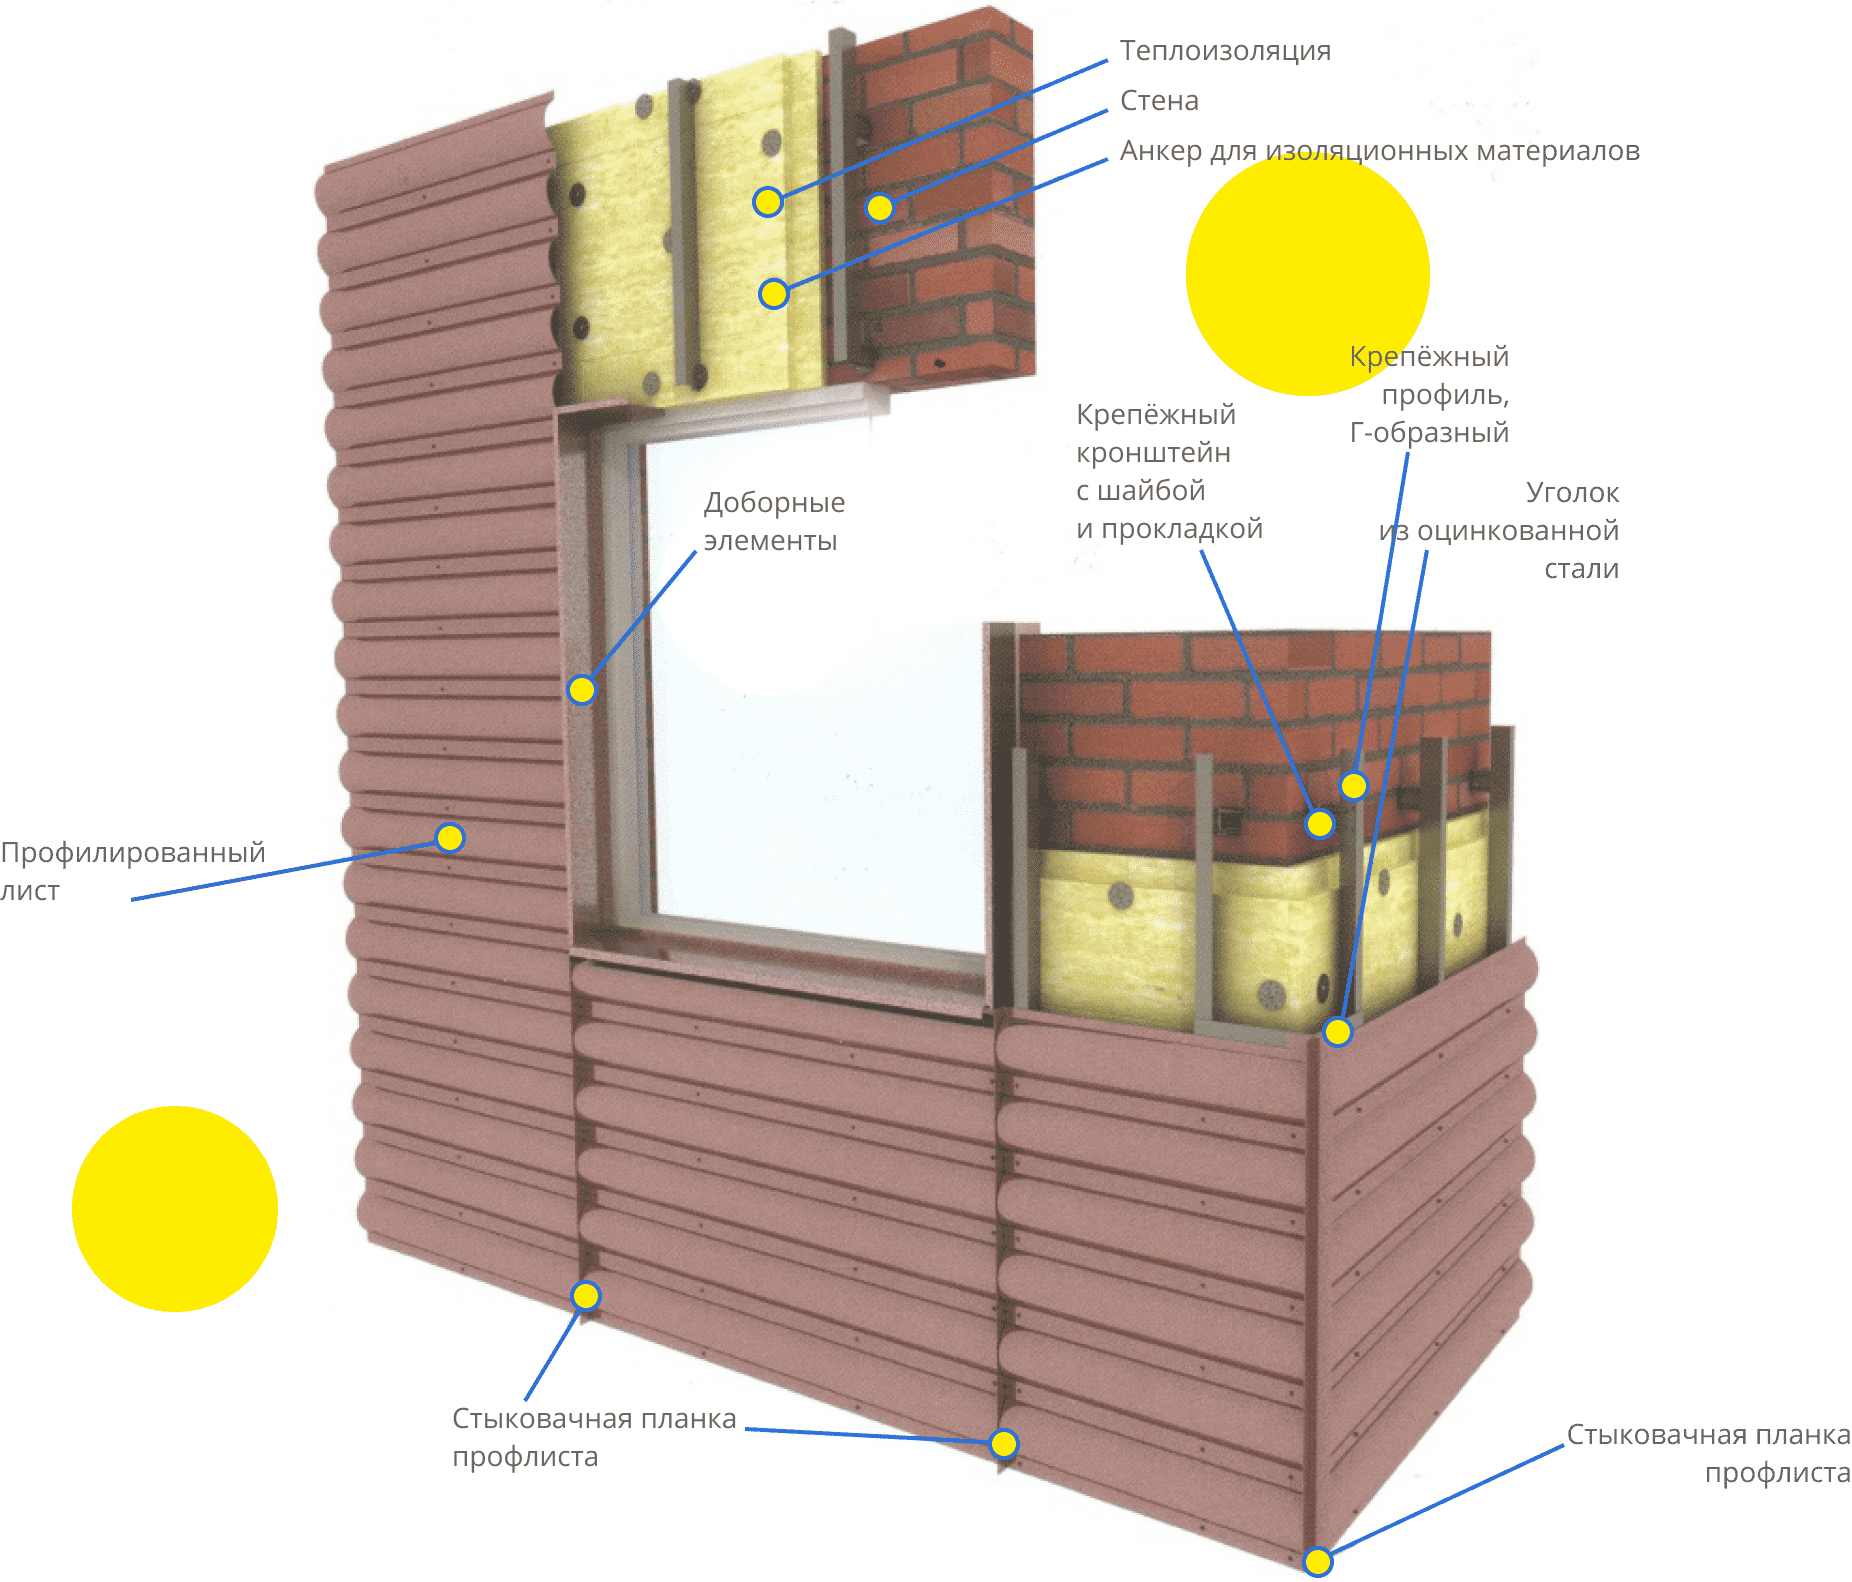Click the marker dot for Профилированный лист
Viewport: 1852px width, 1582px height.
tap(450, 837)
